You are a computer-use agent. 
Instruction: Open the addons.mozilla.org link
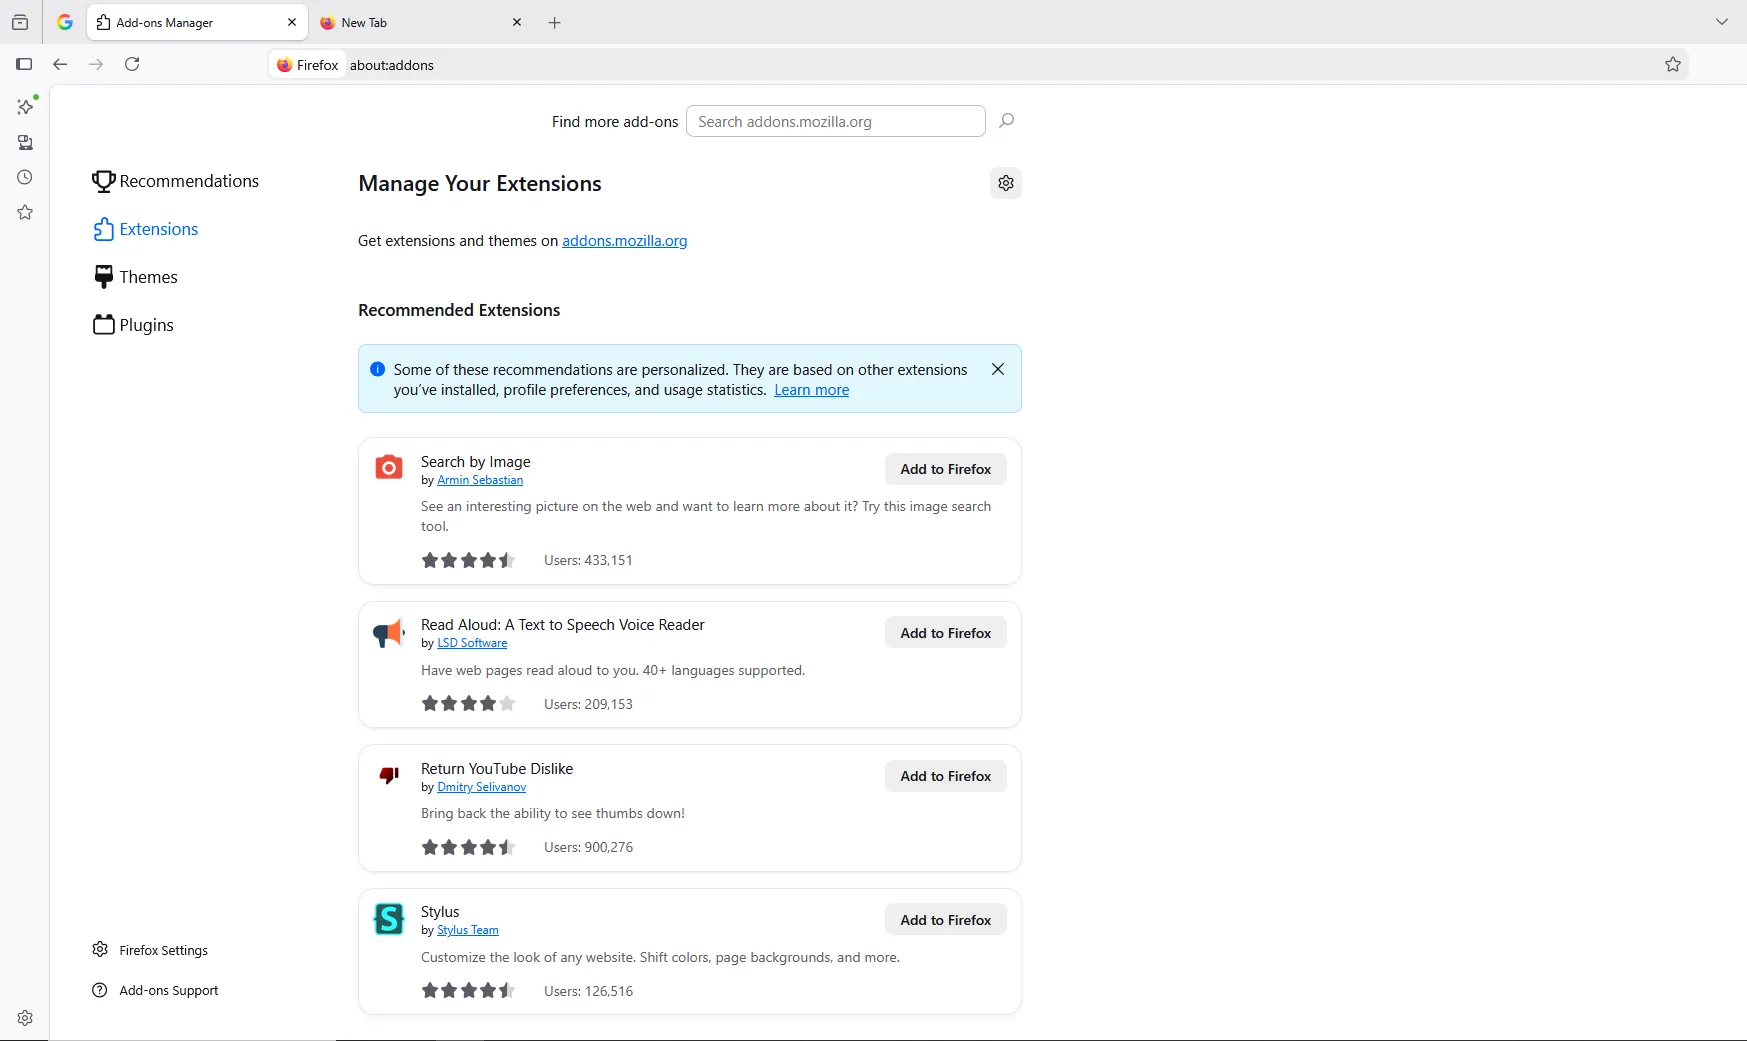624,241
